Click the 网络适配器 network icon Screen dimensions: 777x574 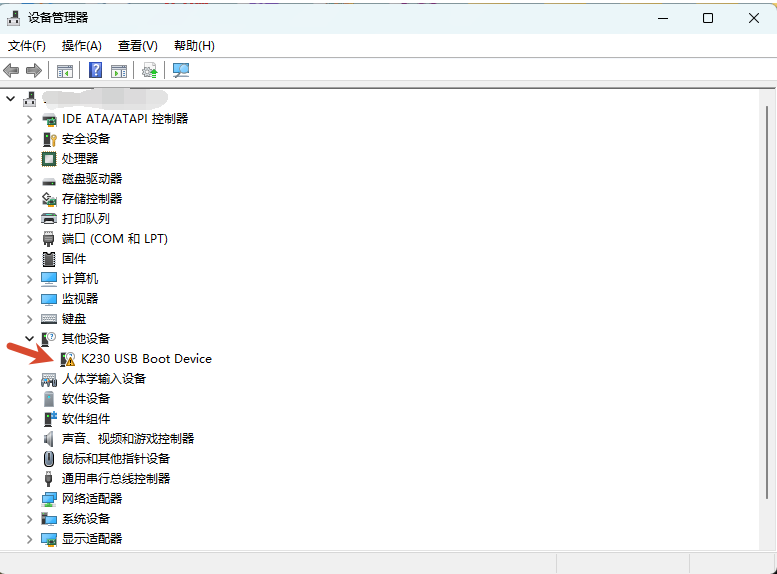[x=49, y=499]
